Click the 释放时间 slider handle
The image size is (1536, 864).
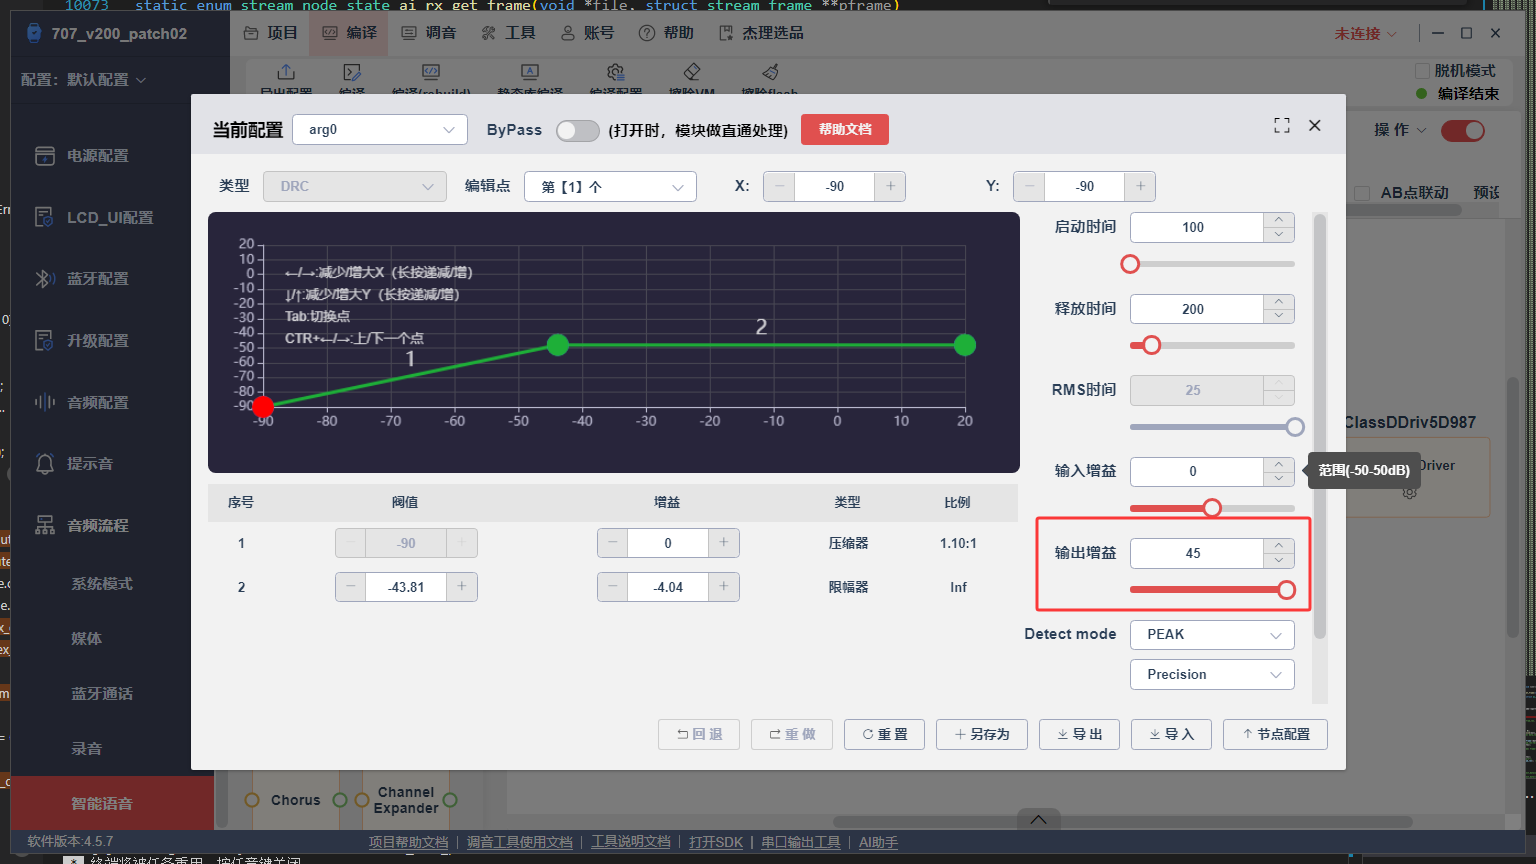[1151, 345]
